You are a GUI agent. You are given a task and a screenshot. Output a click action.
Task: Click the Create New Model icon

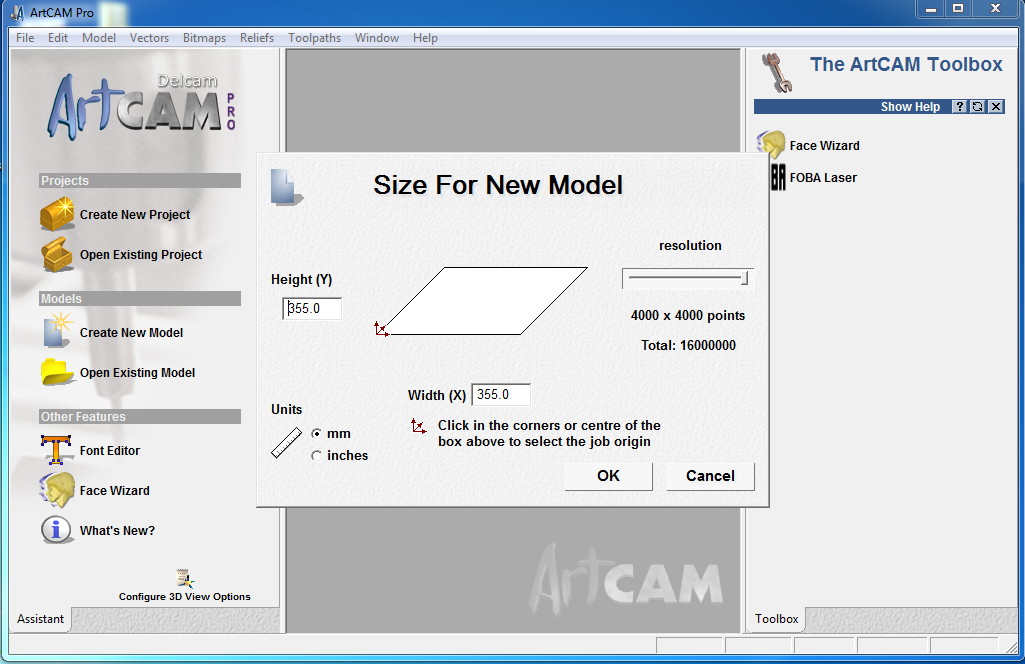pyautogui.click(x=58, y=330)
